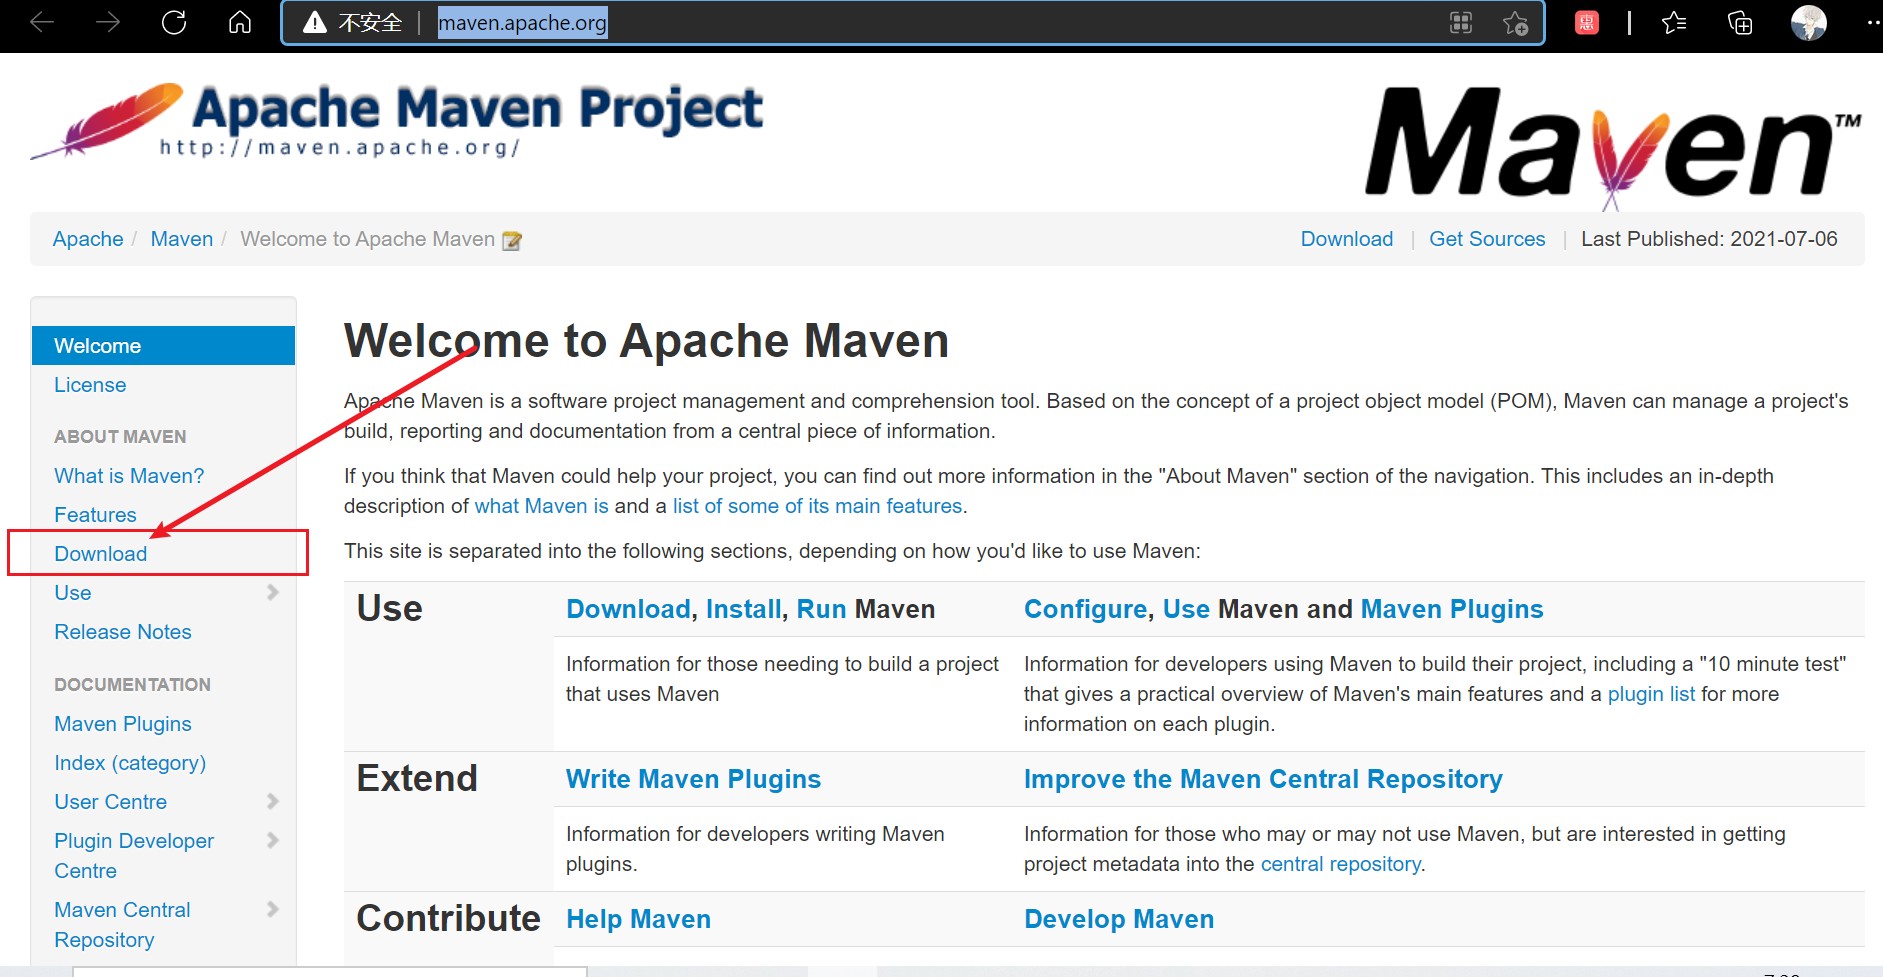This screenshot has width=1883, height=977.
Task: Click the Configure heading link
Action: coord(1085,609)
